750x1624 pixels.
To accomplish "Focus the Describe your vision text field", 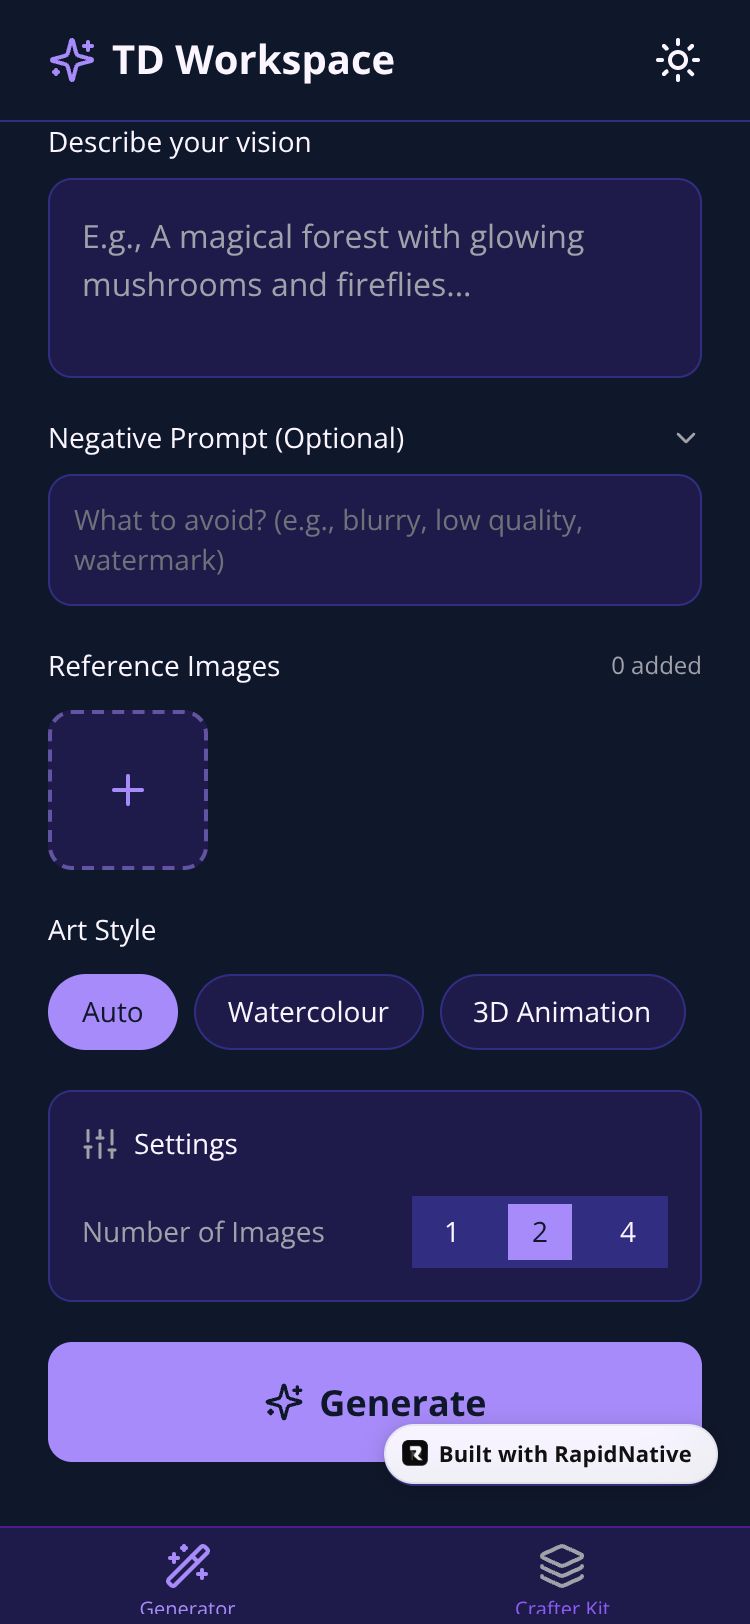I will [375, 278].
